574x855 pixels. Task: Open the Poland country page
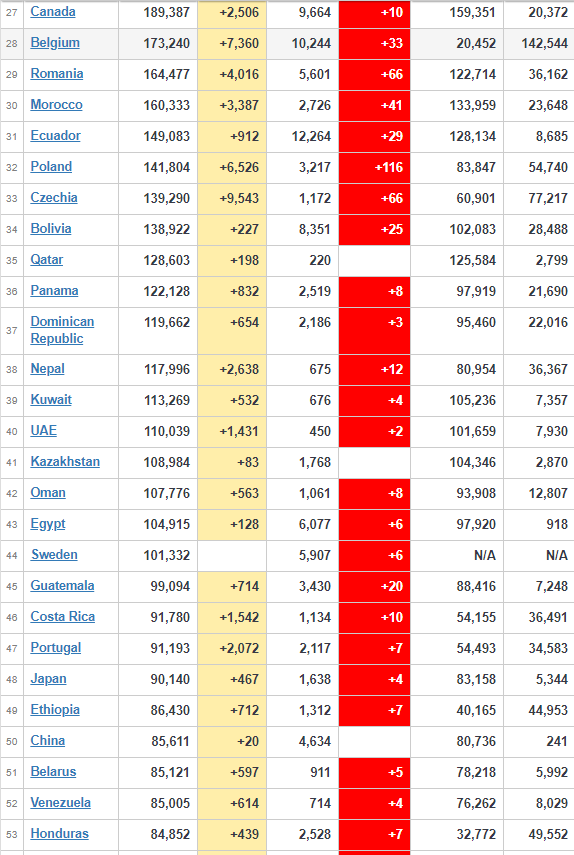click(x=51, y=167)
